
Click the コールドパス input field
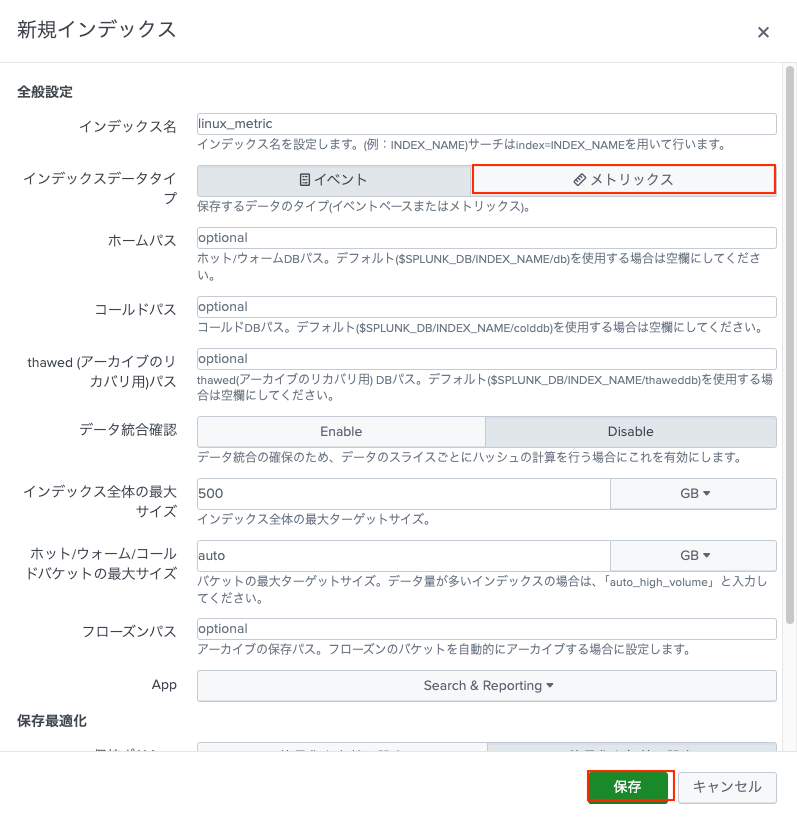click(486, 307)
